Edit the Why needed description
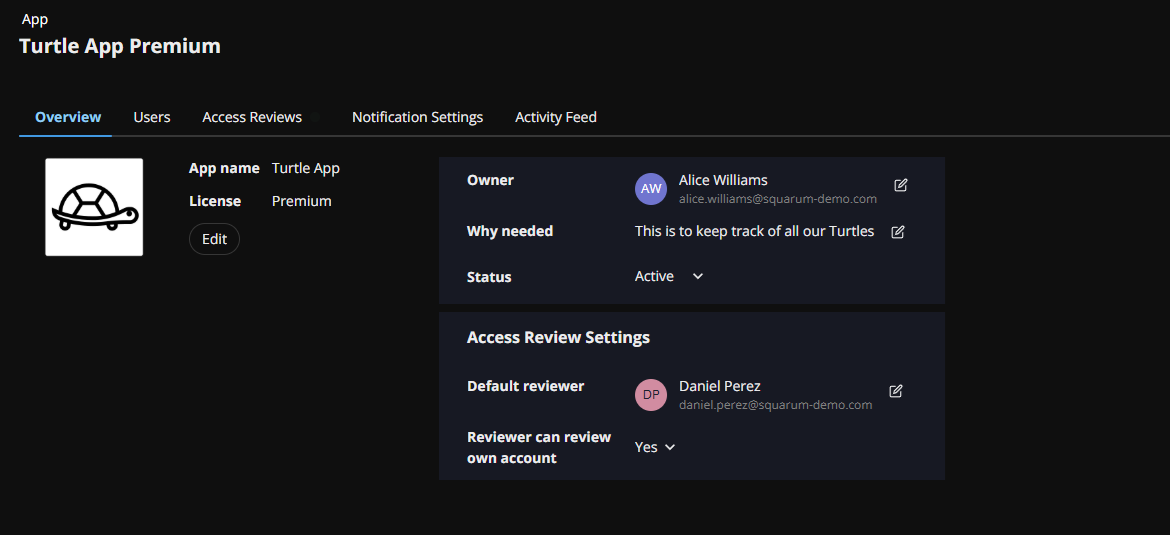1170x535 pixels. 898,232
